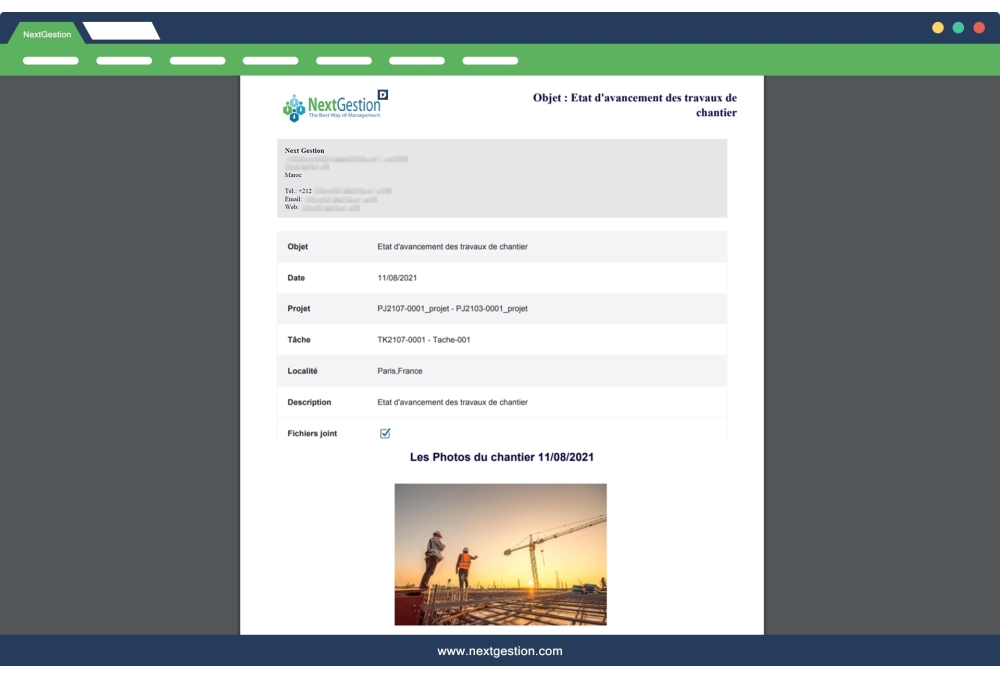
Task: Toggle the Fichiers joint checkbox
Action: [385, 433]
